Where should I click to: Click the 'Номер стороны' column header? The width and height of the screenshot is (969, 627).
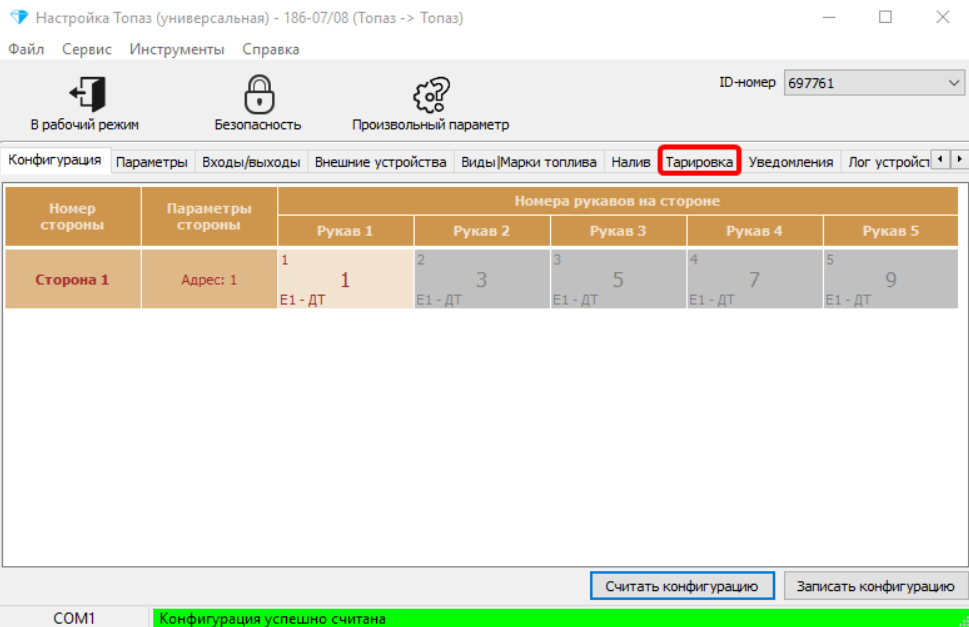[72, 216]
